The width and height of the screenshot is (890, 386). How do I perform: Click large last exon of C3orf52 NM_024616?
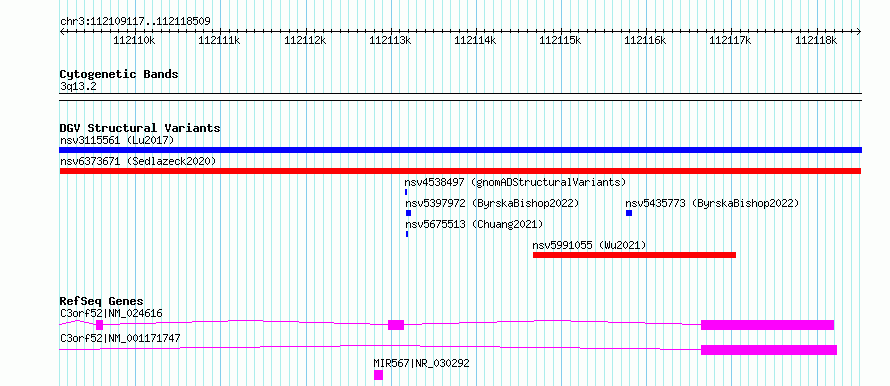click(767, 325)
